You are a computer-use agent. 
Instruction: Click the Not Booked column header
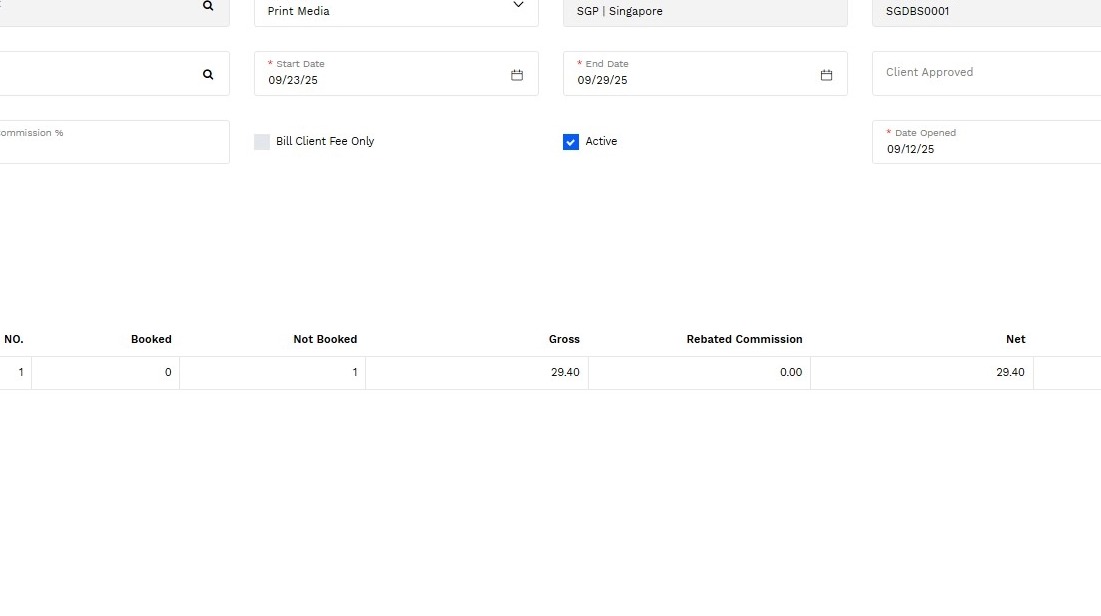pos(325,340)
